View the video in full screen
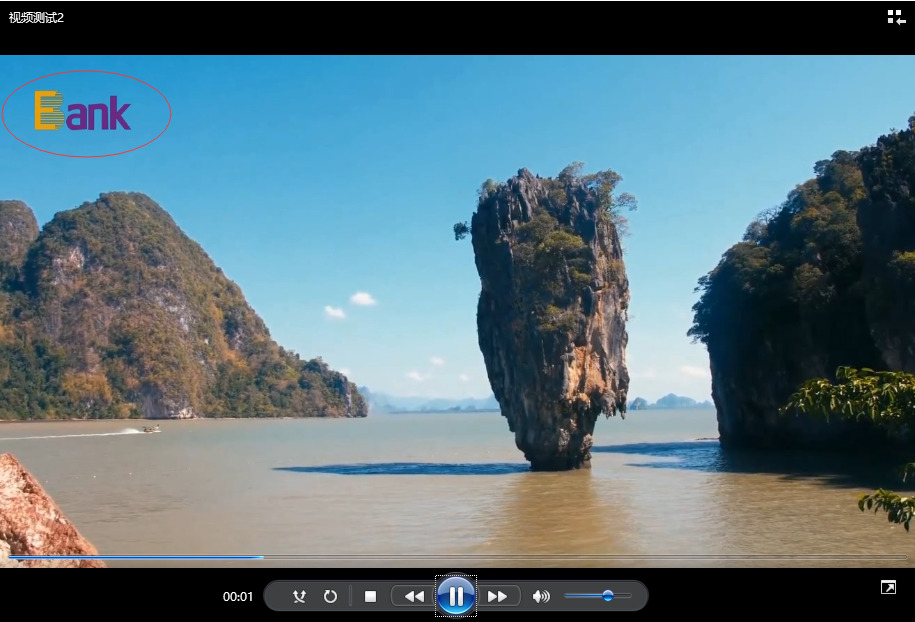 pyautogui.click(x=888, y=588)
